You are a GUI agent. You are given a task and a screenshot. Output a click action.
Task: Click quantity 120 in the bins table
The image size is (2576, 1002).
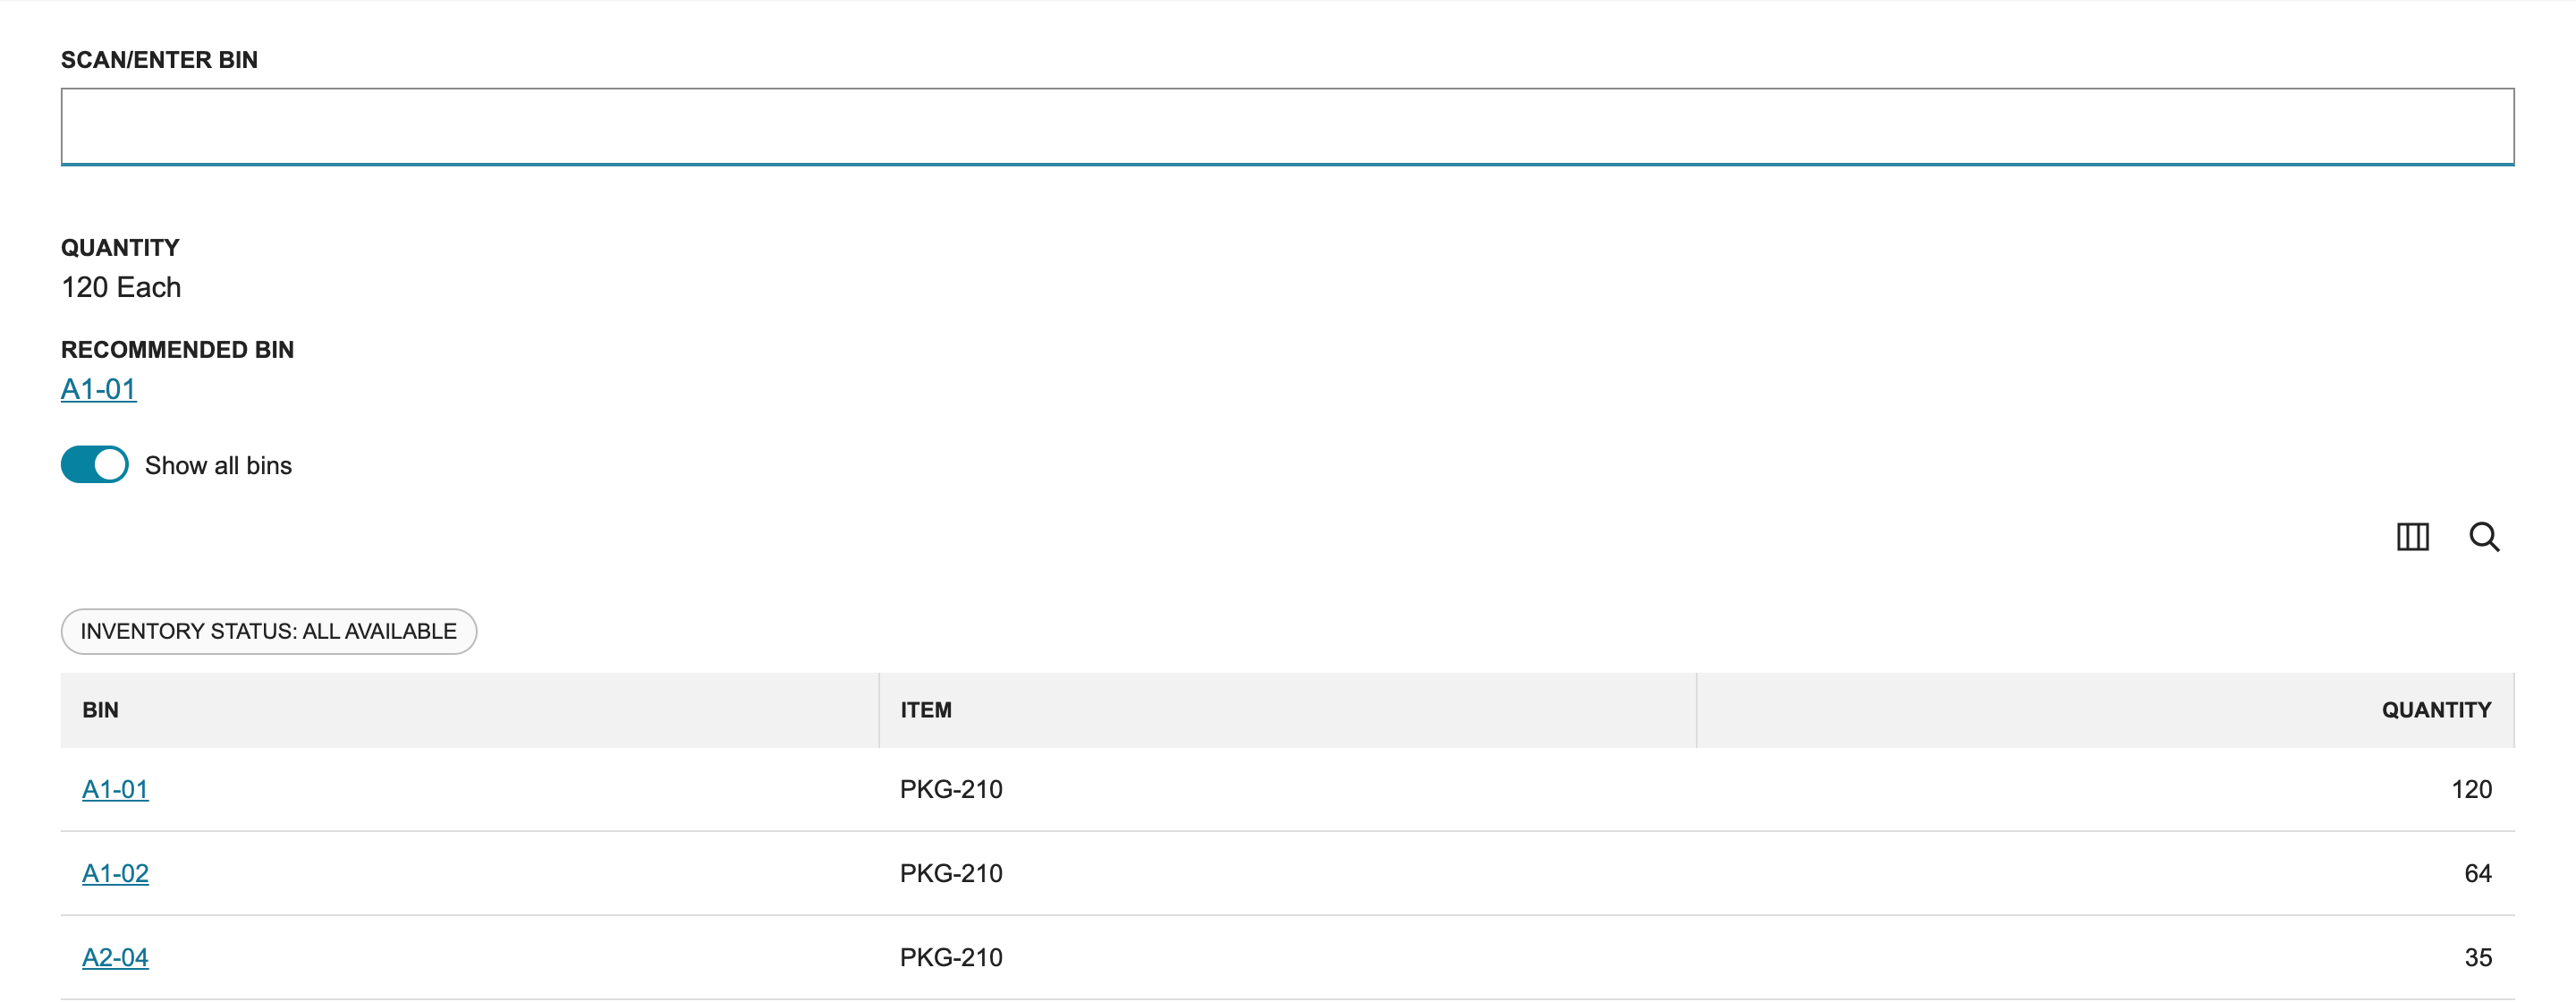[x=2471, y=790]
